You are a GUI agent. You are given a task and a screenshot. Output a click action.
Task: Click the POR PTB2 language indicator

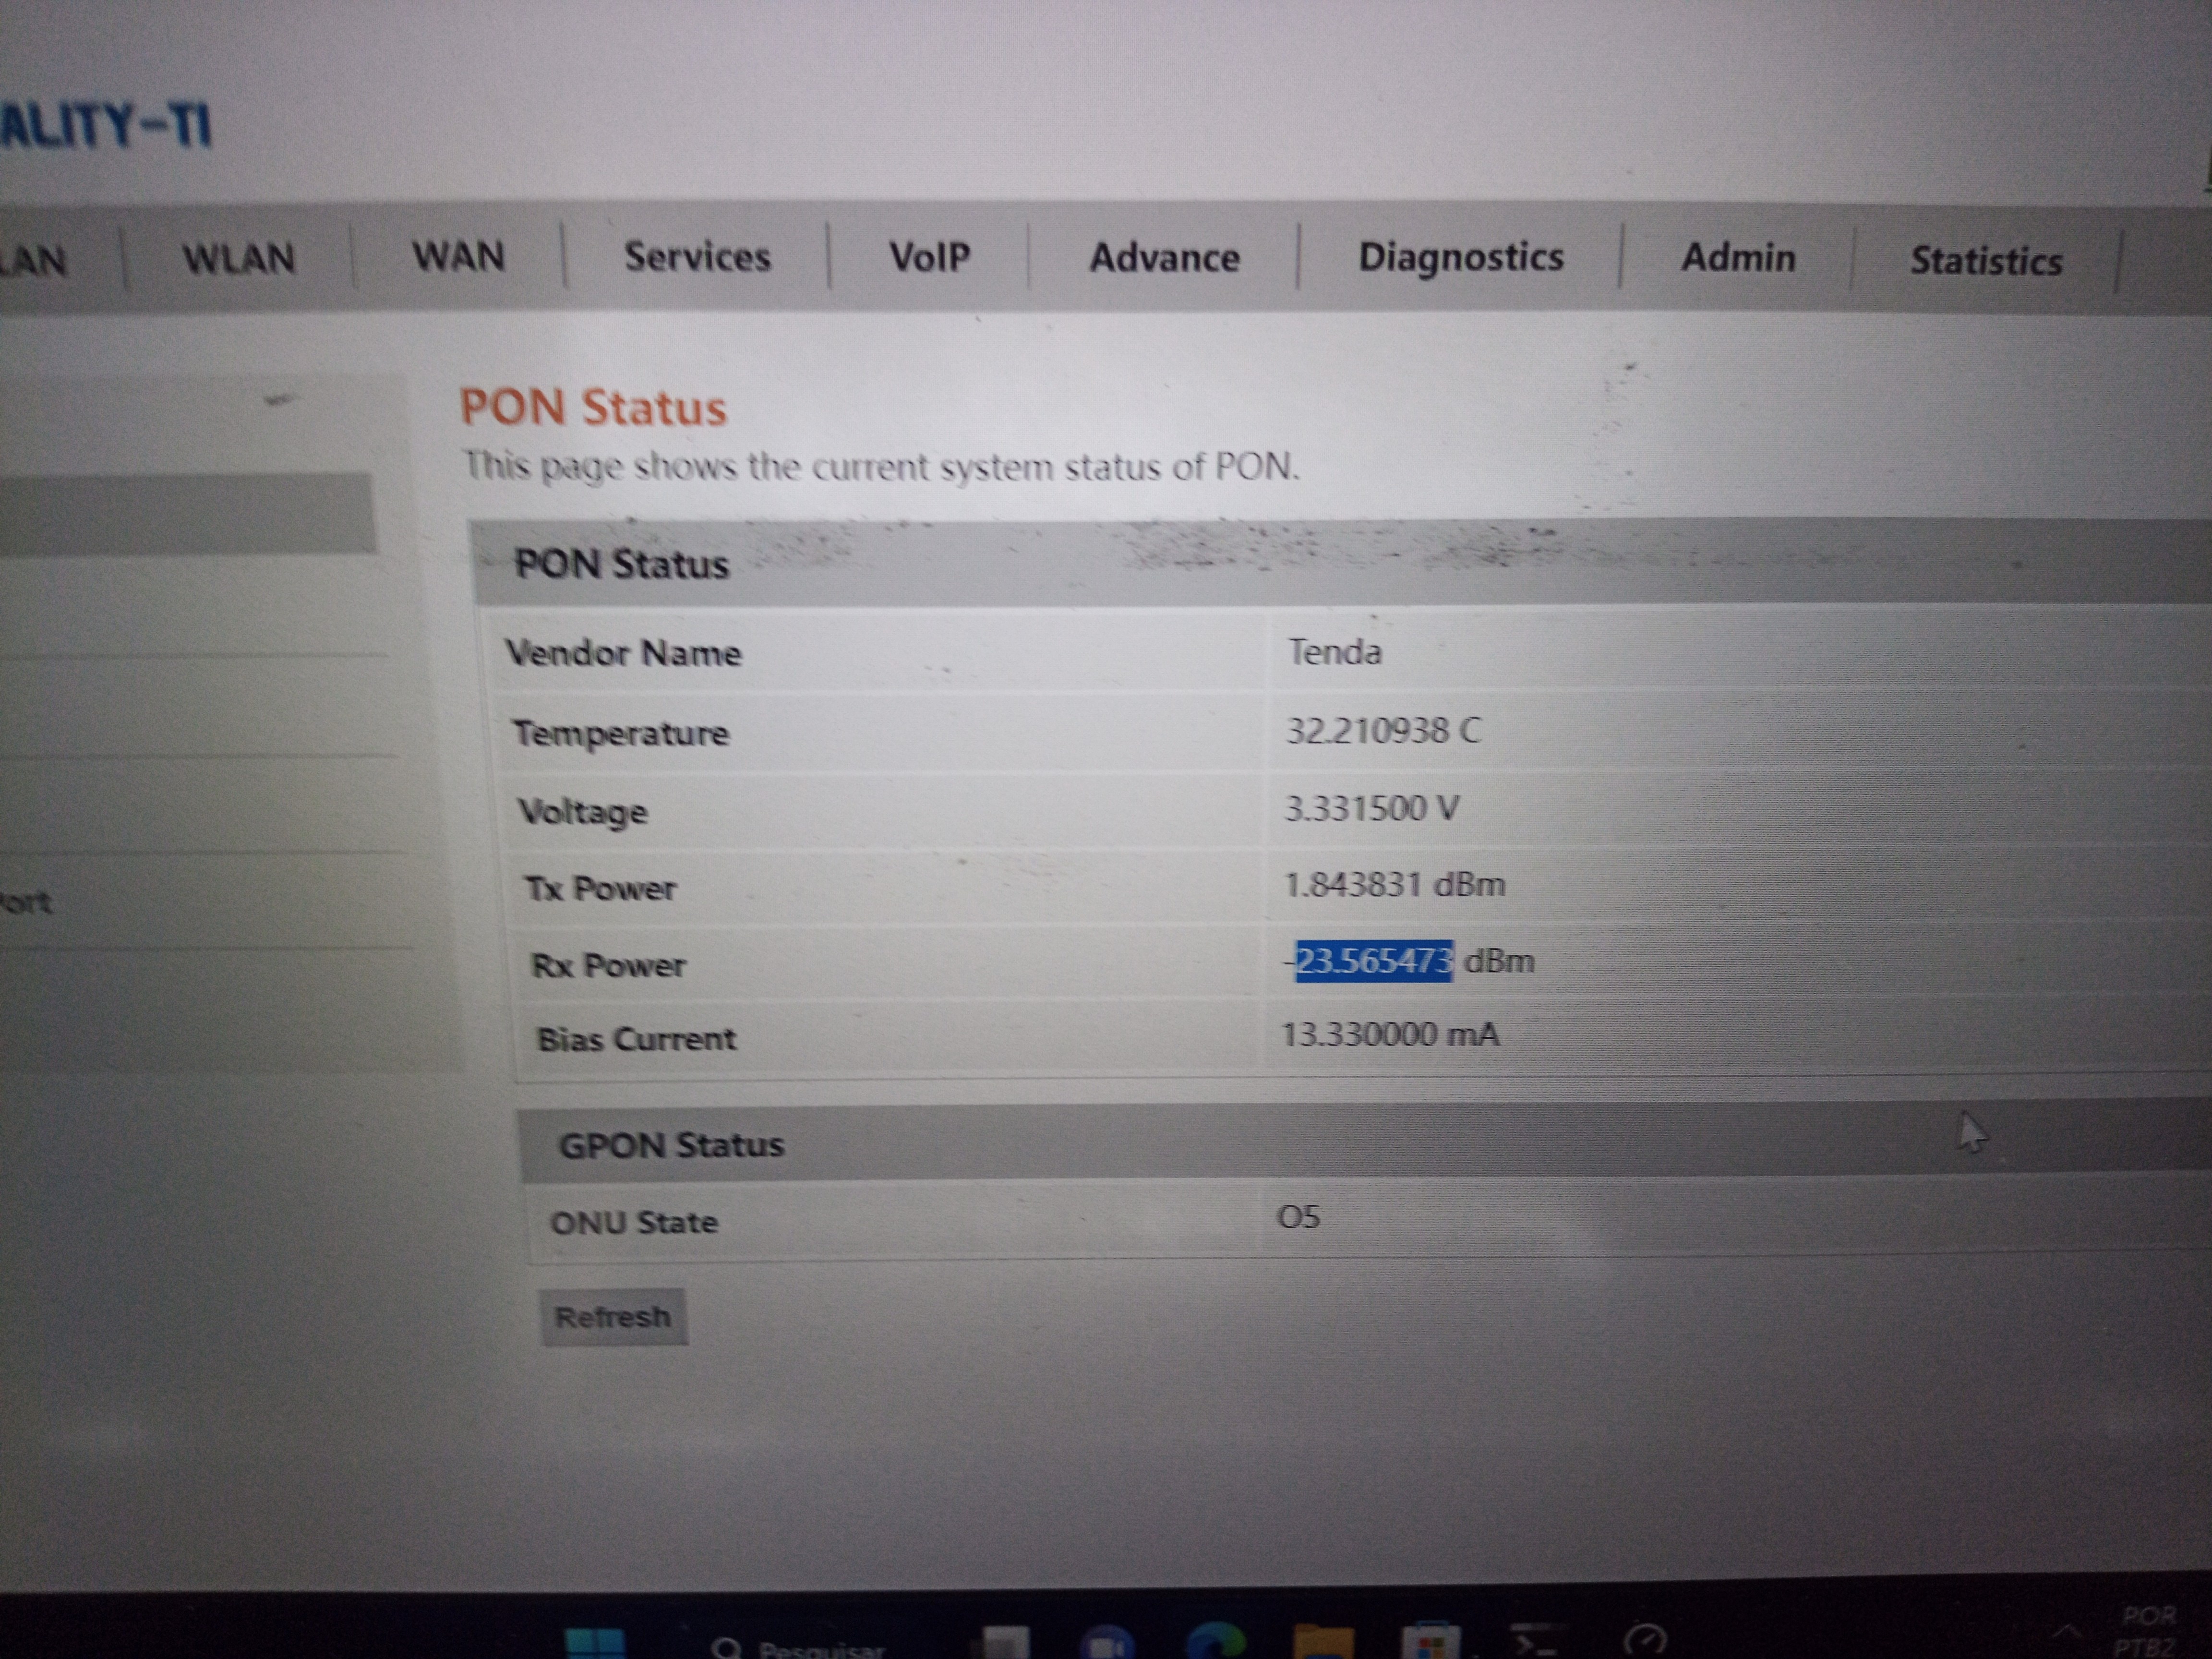tap(2146, 1631)
